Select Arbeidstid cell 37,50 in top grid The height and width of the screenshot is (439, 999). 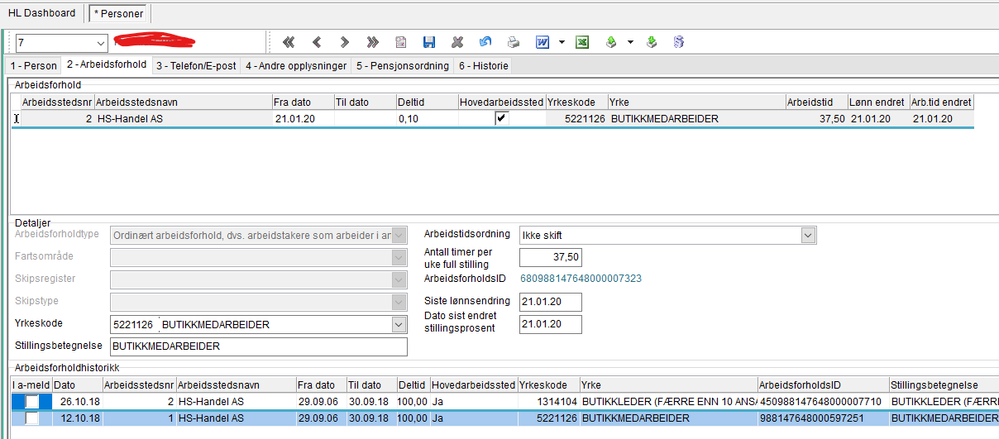click(x=816, y=119)
